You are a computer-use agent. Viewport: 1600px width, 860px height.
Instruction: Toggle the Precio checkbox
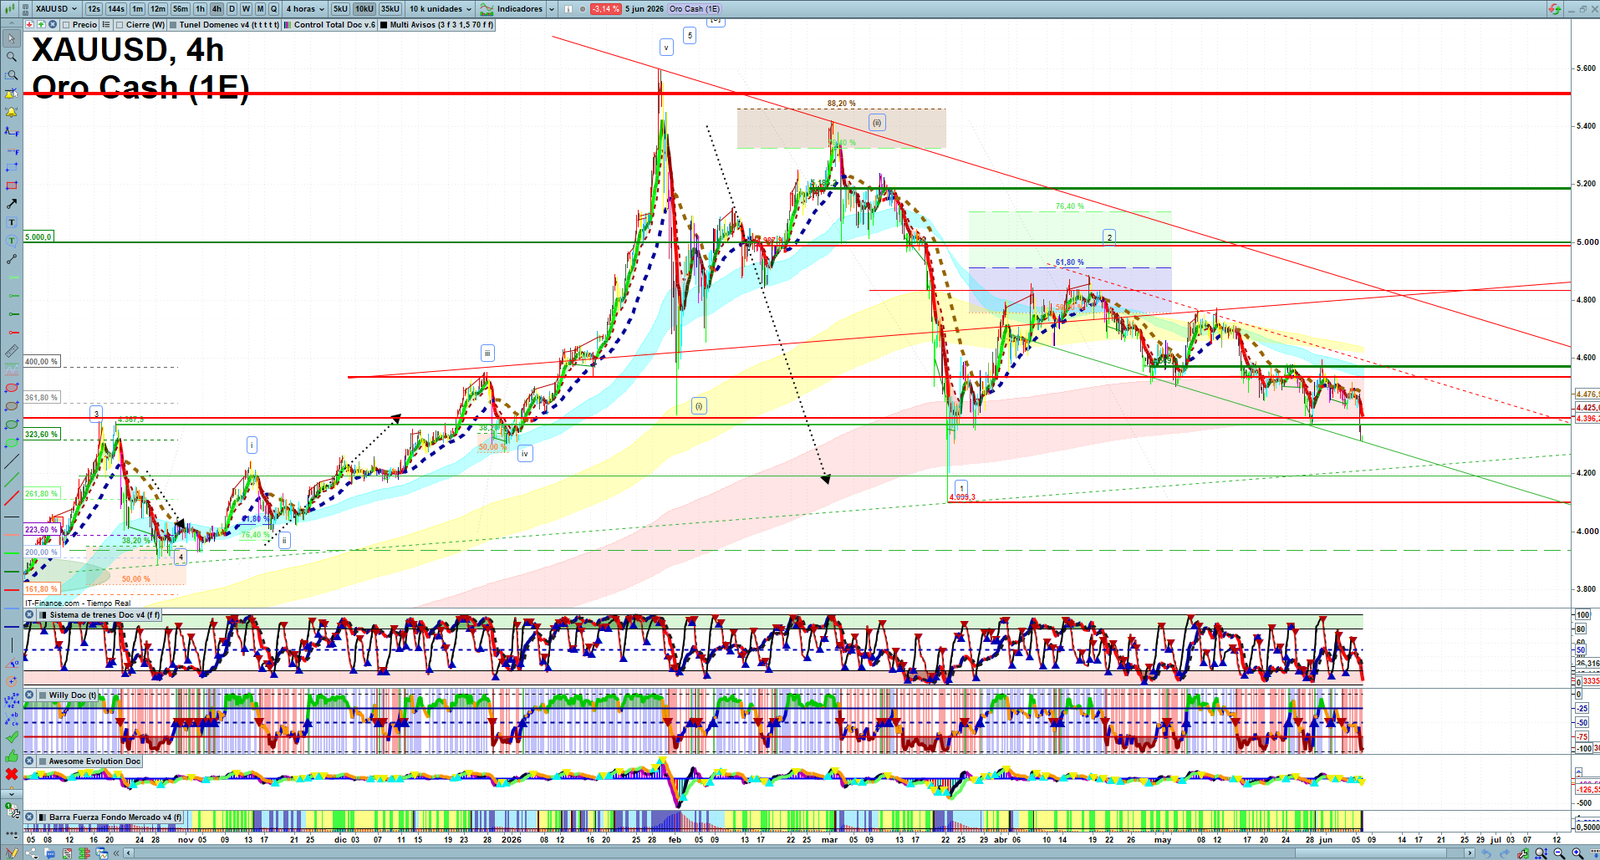[x=66, y=24]
